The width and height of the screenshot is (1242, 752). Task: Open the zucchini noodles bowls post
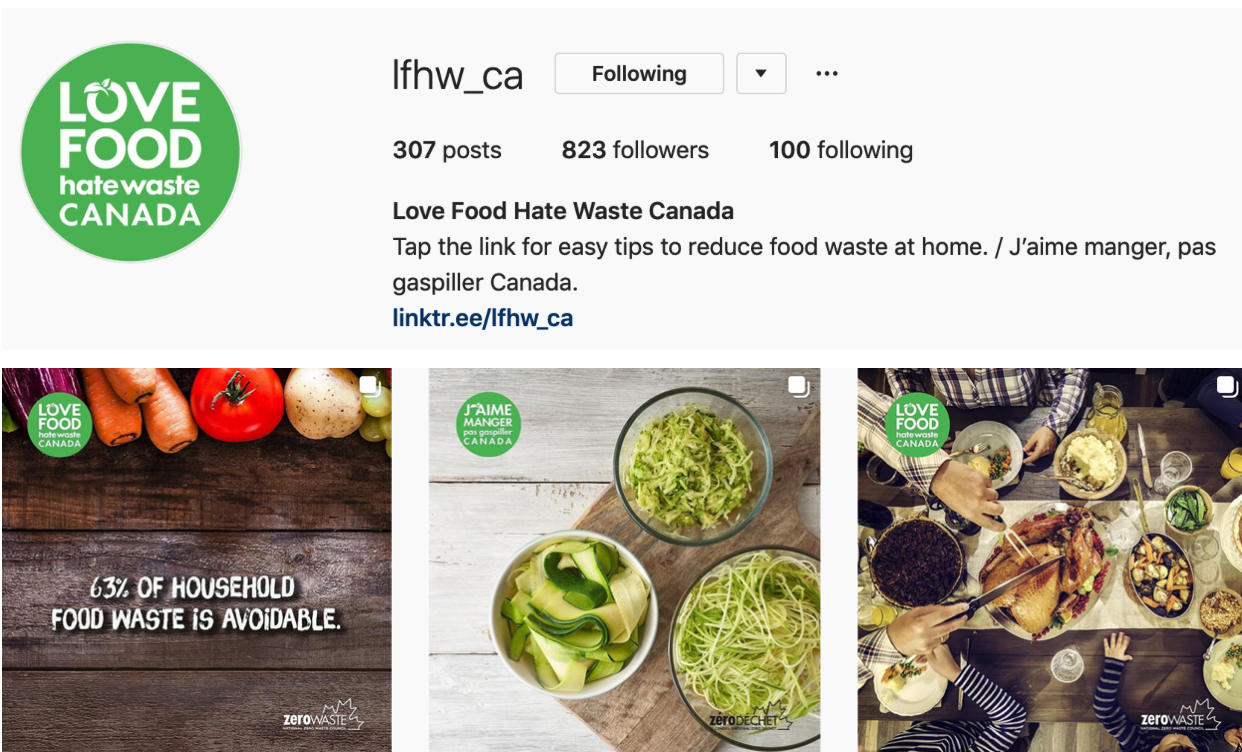coord(625,560)
